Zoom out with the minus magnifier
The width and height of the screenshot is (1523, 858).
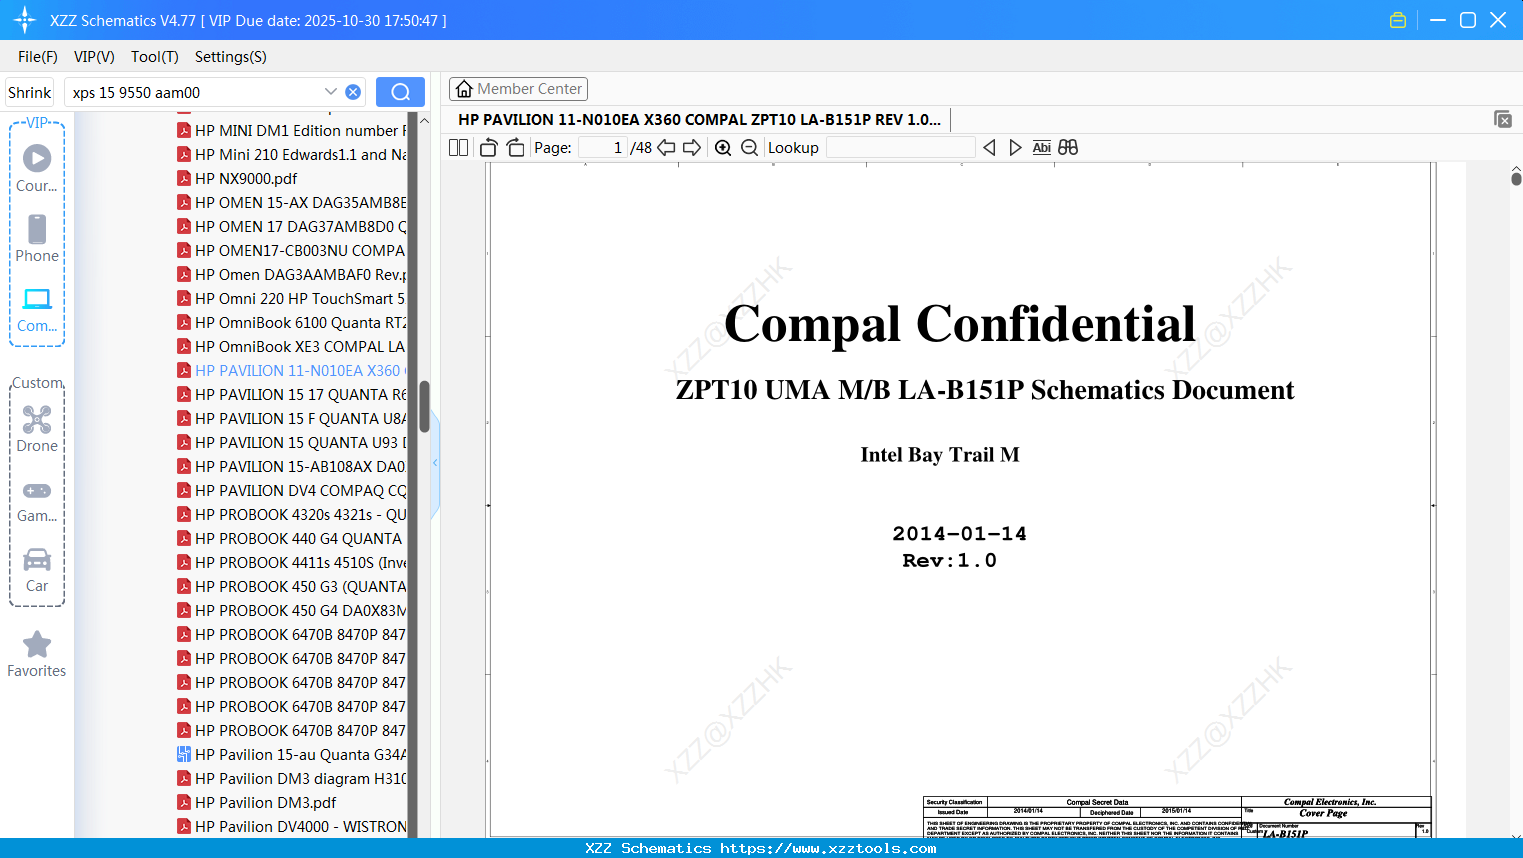749,148
